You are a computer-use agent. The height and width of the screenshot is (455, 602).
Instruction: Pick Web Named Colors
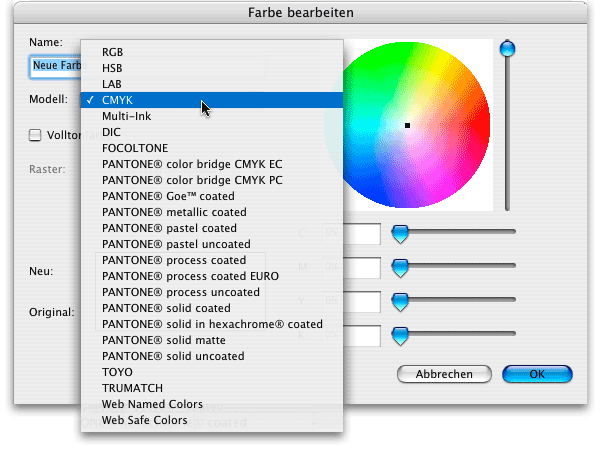pyautogui.click(x=212, y=404)
